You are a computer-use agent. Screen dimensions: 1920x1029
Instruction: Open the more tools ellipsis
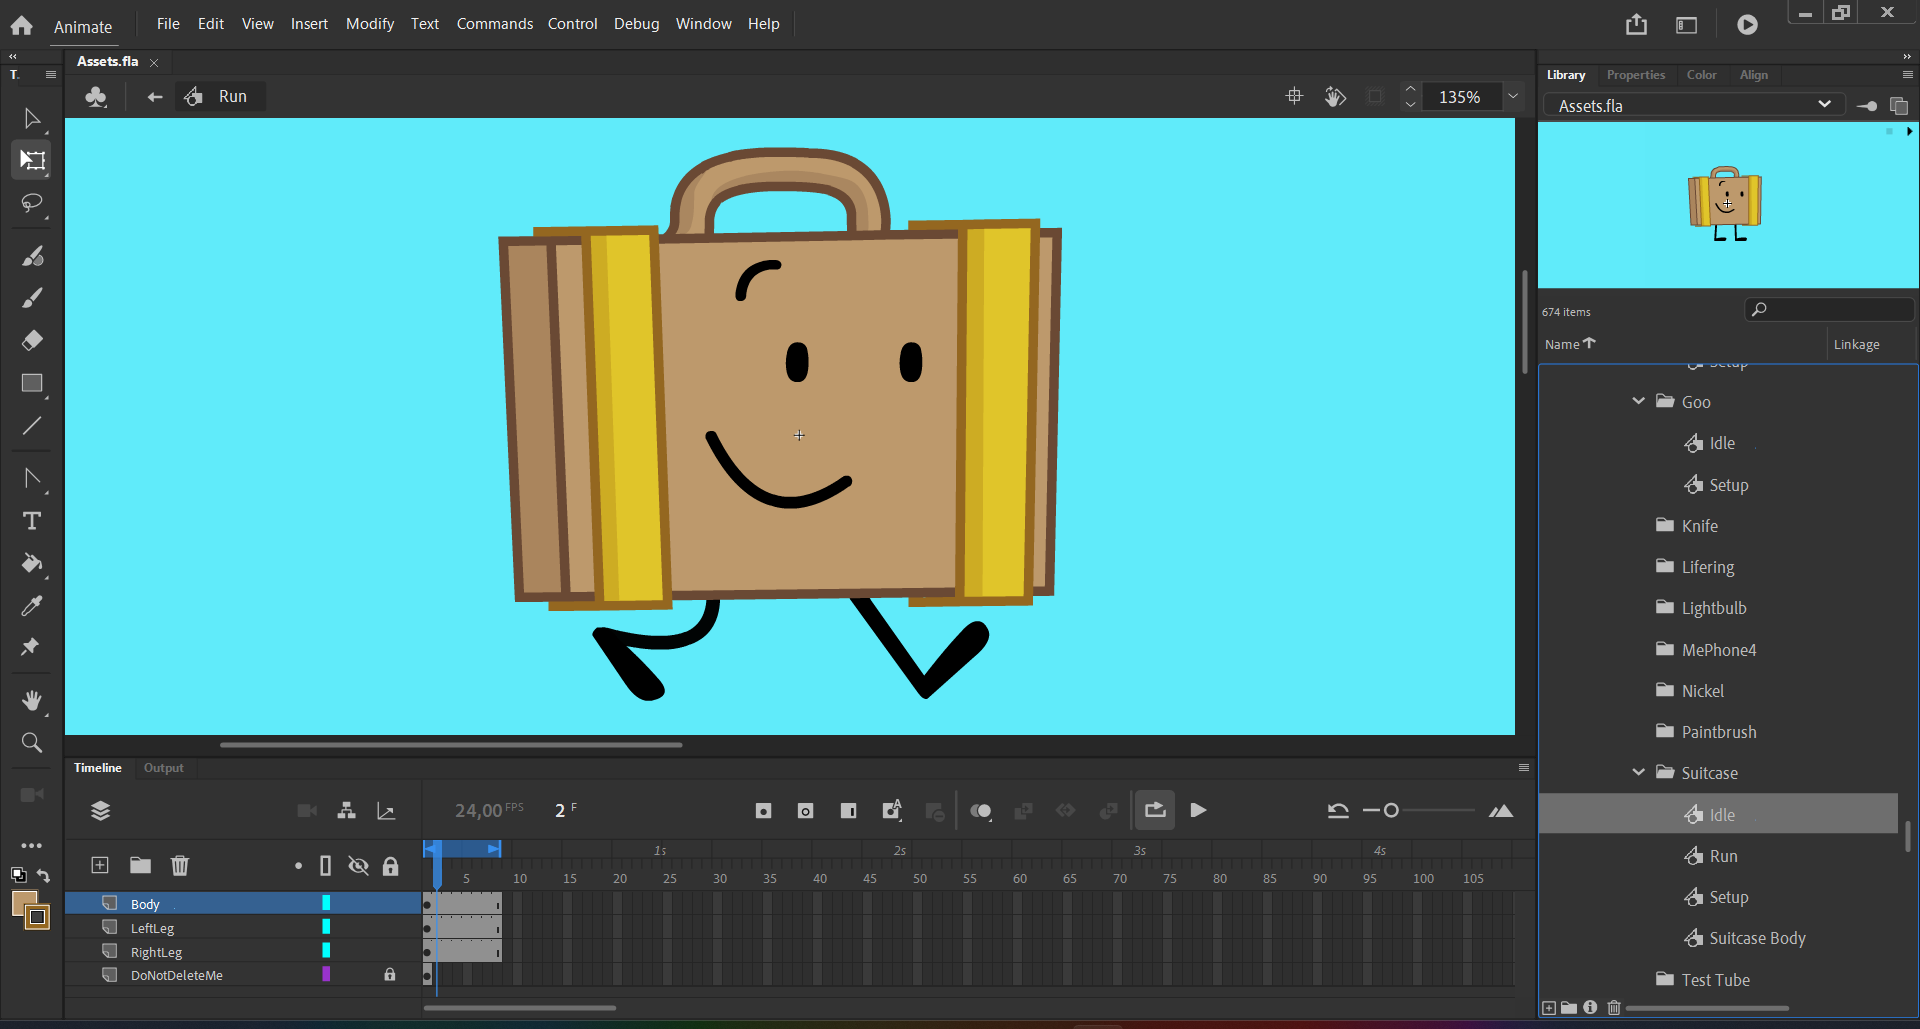tap(32, 845)
